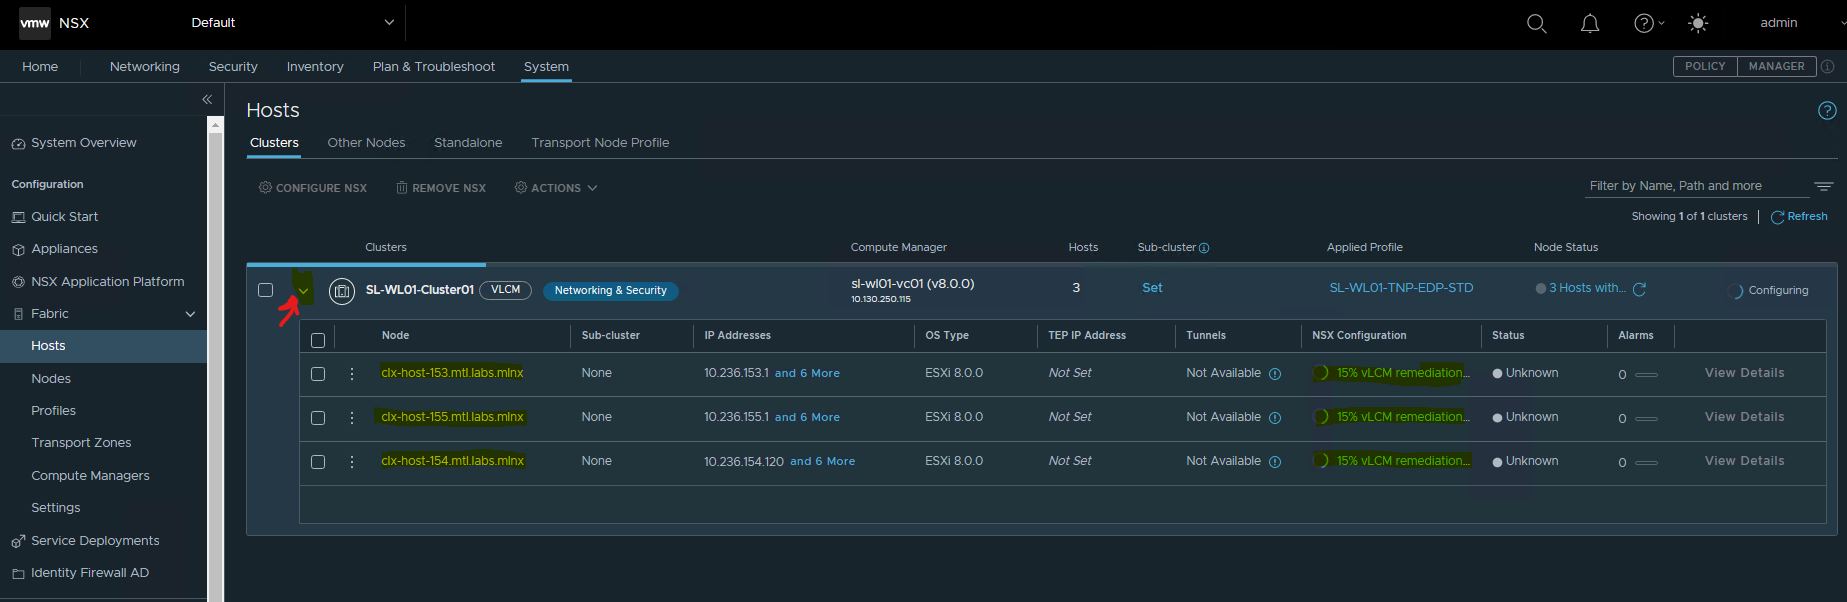Toggle the select-all nodes header checkbox
The height and width of the screenshot is (602, 1847).
pos(318,340)
